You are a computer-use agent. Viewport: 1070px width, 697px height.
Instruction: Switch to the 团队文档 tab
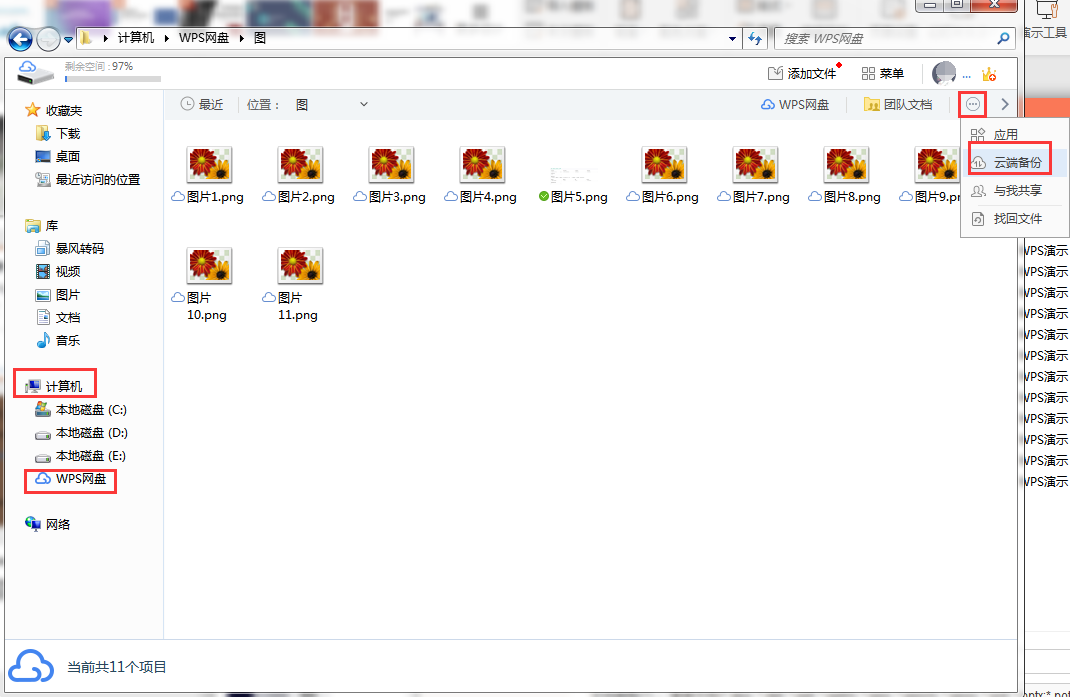[898, 104]
